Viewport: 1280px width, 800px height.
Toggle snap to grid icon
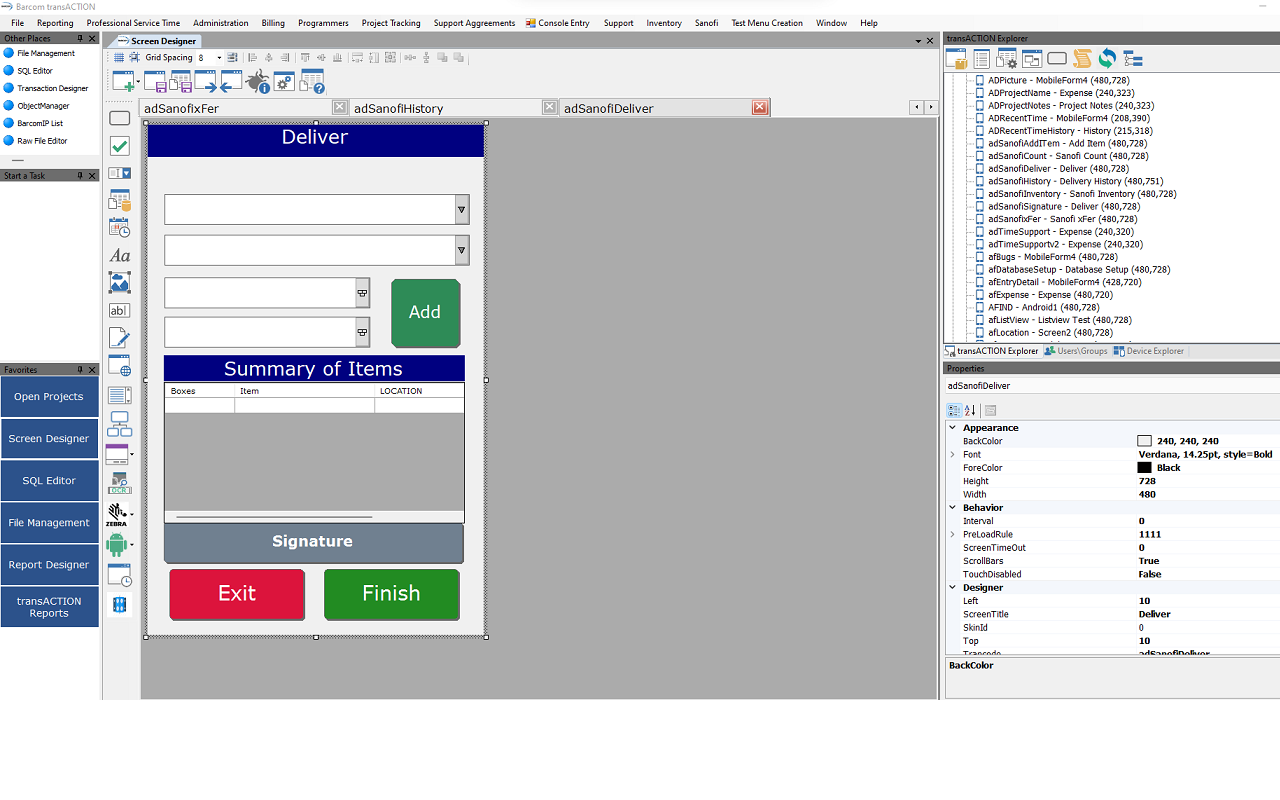point(134,58)
